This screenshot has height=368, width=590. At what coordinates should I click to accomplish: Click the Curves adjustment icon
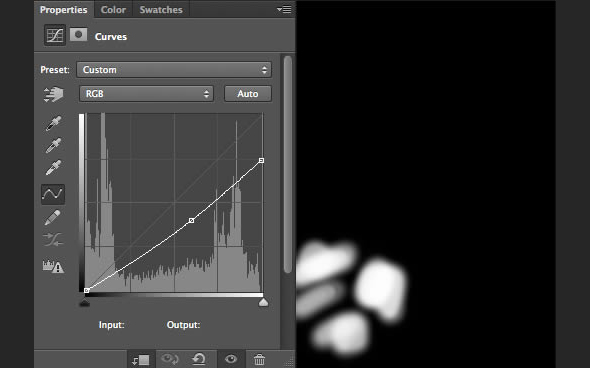[55, 35]
